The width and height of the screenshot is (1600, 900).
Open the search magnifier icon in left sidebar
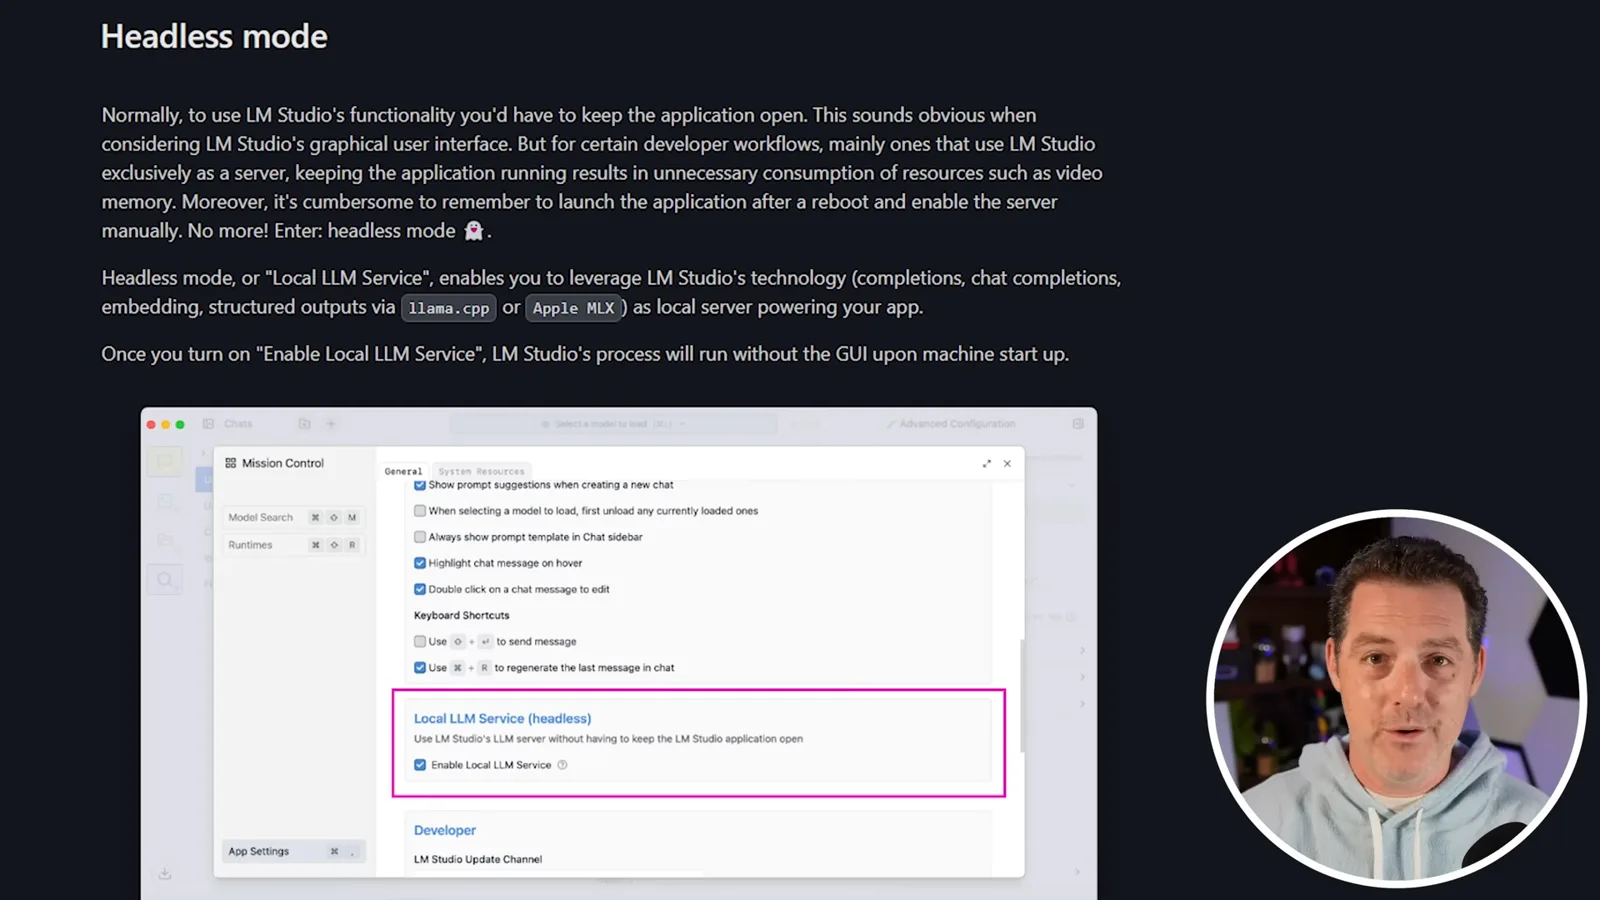(165, 579)
